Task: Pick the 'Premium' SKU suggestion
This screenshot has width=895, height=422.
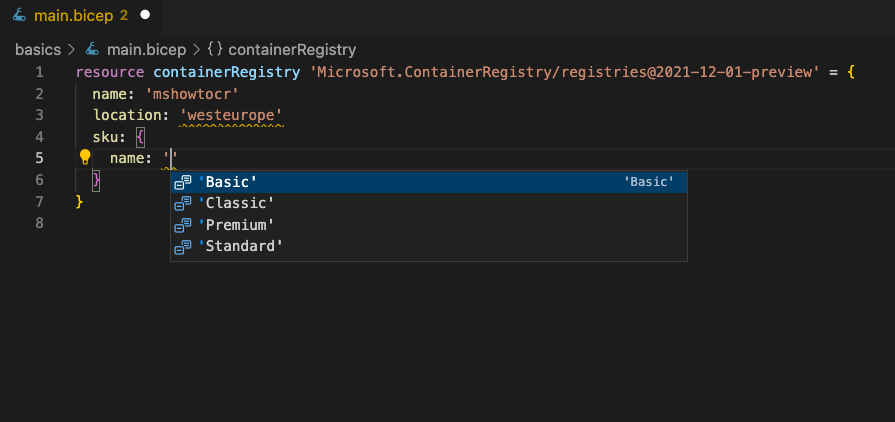Action: [429, 226]
